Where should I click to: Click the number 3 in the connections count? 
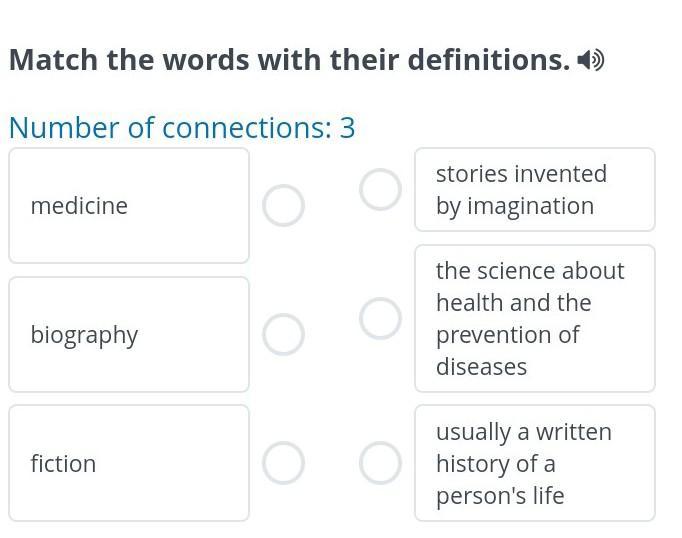(348, 128)
